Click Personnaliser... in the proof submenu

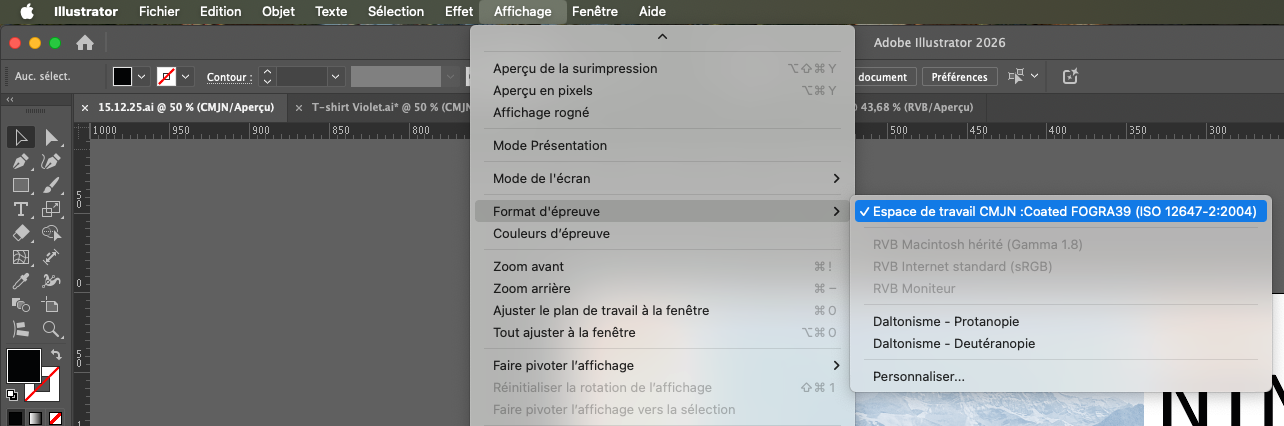[x=918, y=376]
